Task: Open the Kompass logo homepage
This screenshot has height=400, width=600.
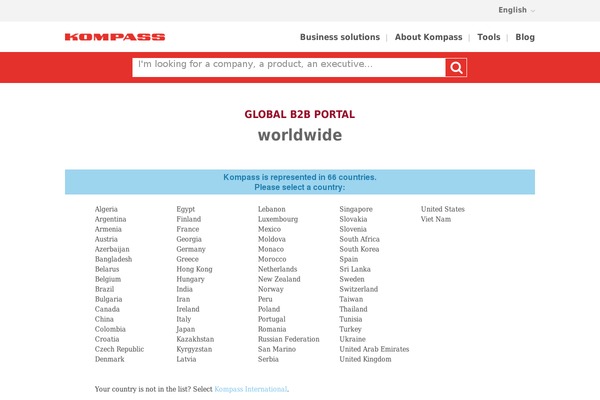Action: coord(115,37)
